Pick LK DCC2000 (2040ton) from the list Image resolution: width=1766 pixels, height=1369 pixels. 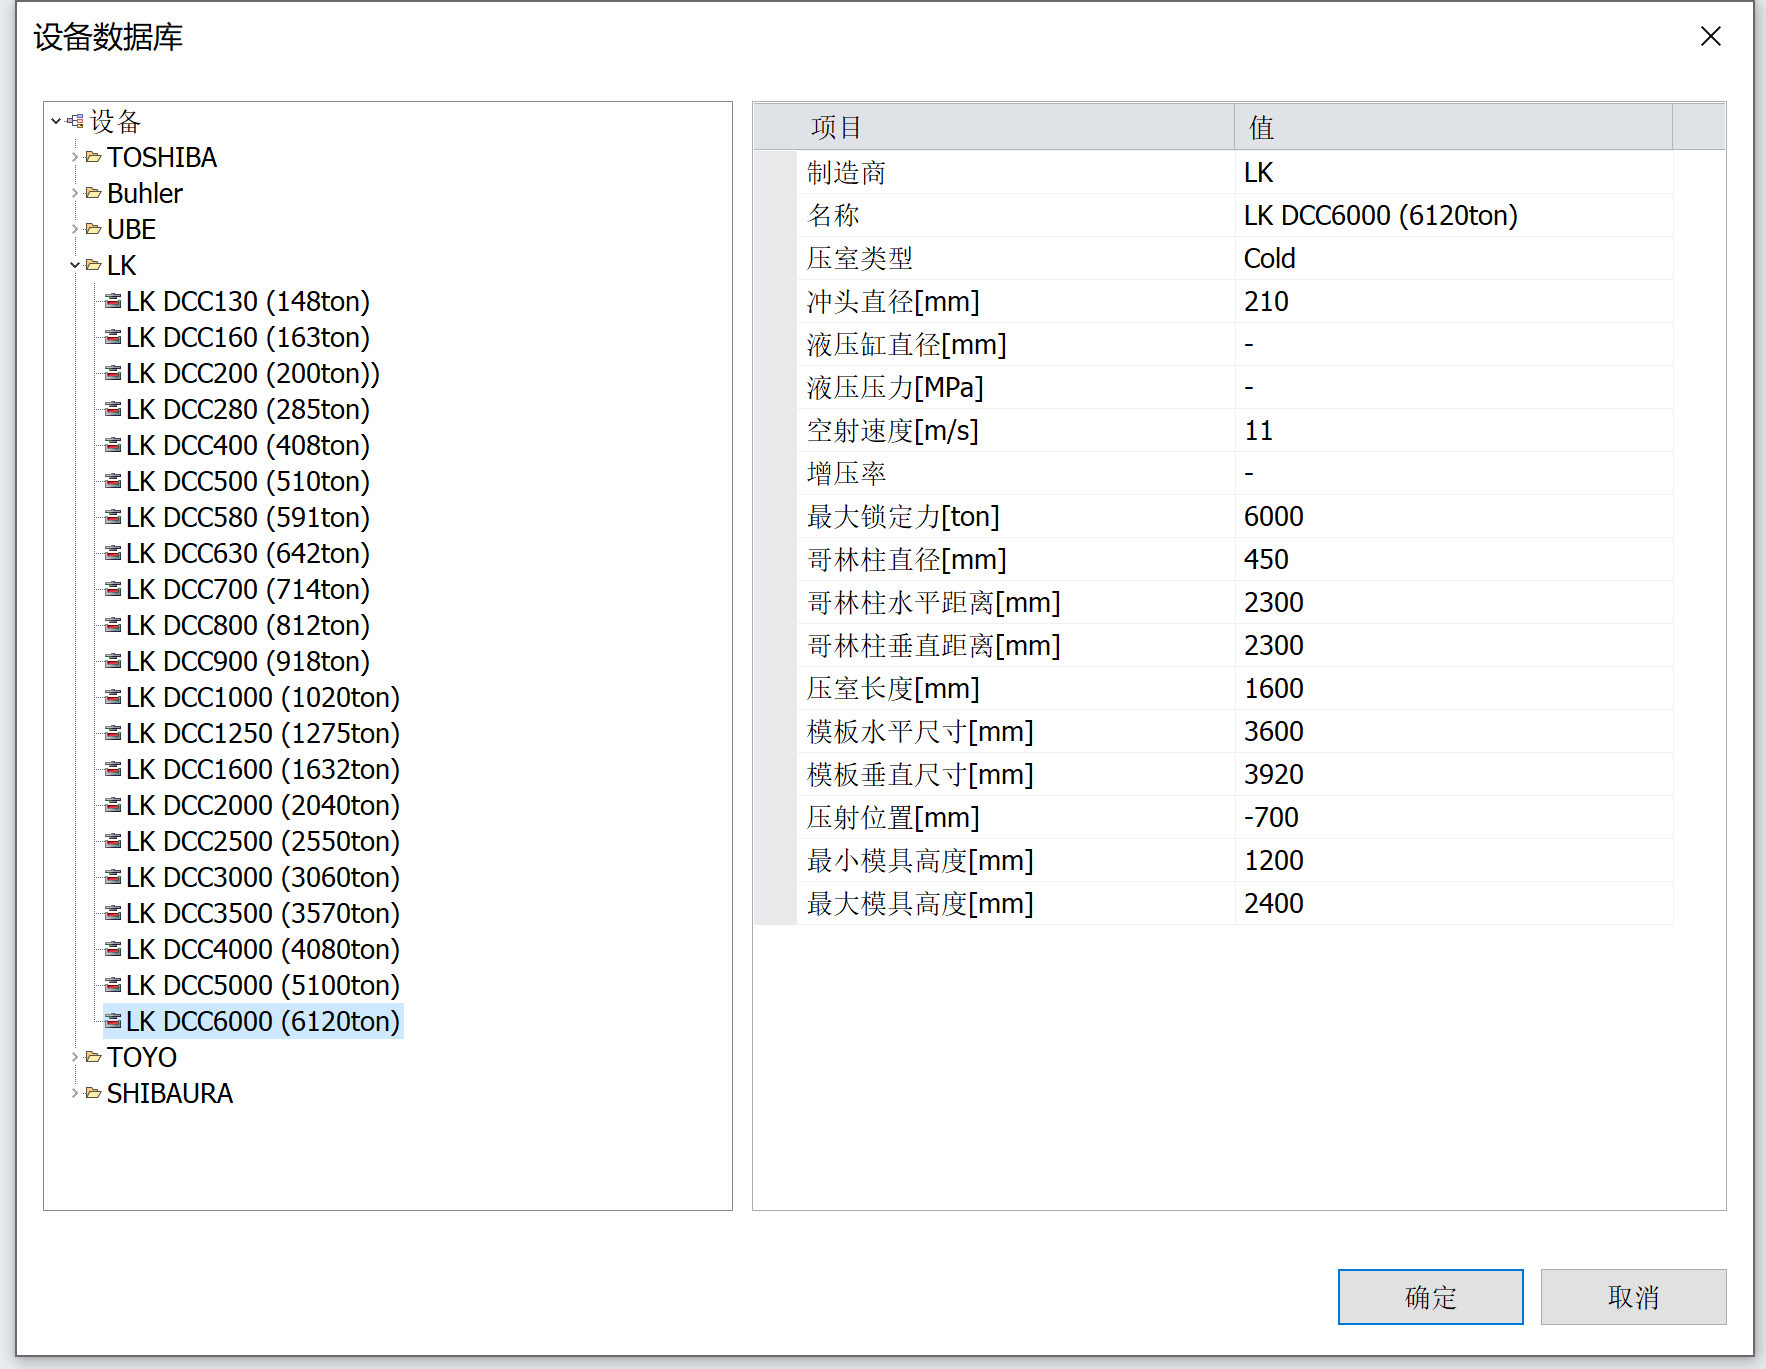click(263, 805)
